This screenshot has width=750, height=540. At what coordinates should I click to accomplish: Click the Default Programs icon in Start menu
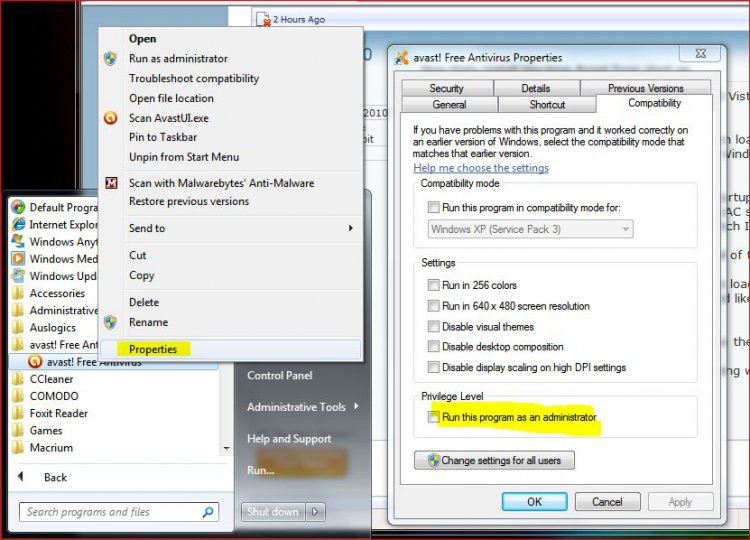click(x=19, y=207)
